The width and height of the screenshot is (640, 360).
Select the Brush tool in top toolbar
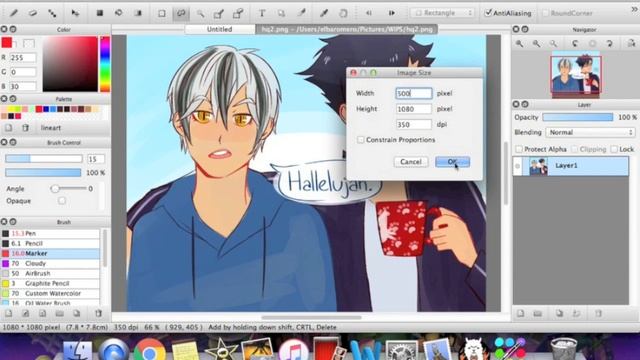click(x=13, y=13)
